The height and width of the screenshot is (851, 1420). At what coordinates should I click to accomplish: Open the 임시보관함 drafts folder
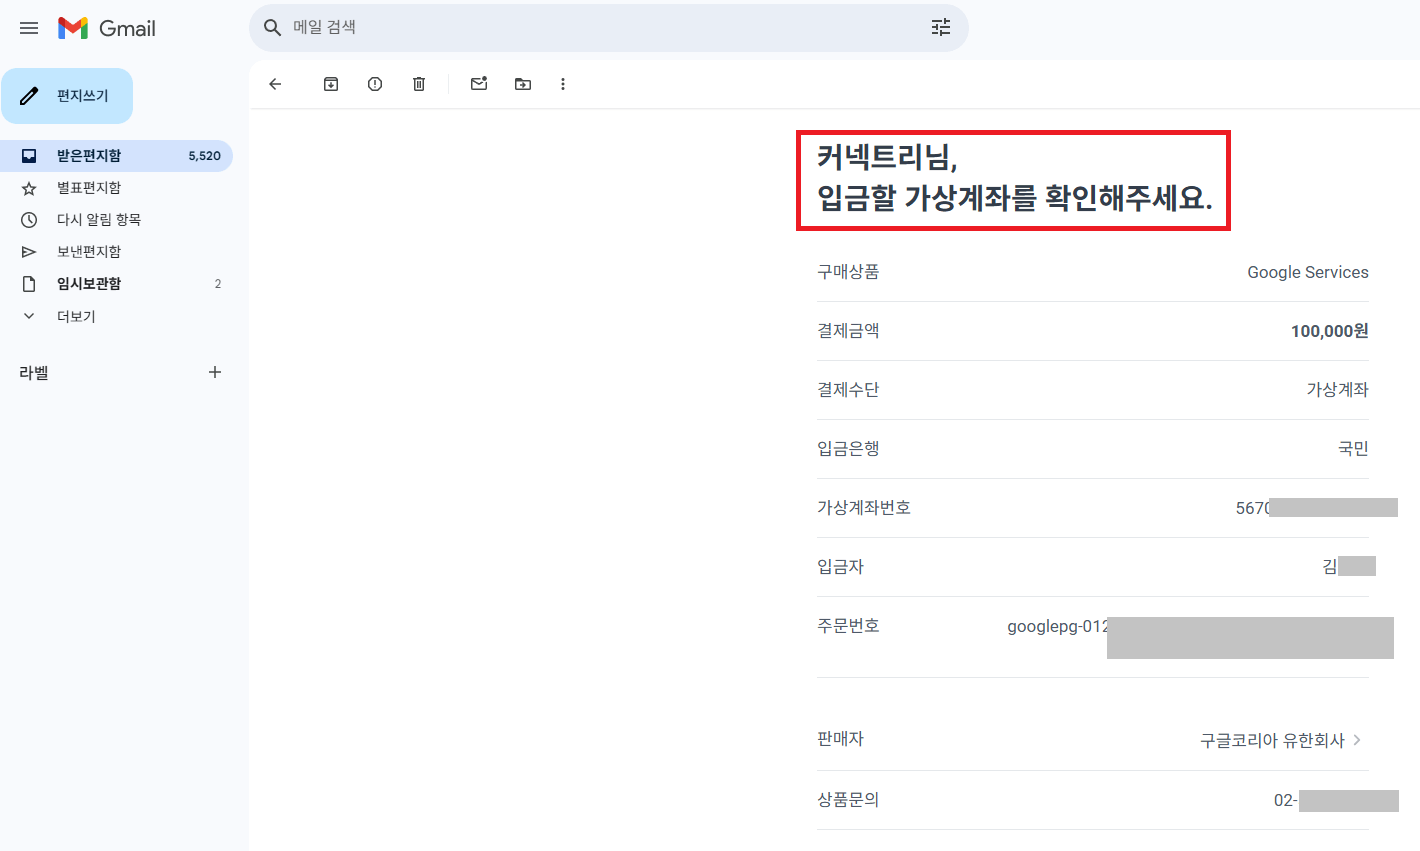[x=116, y=284]
